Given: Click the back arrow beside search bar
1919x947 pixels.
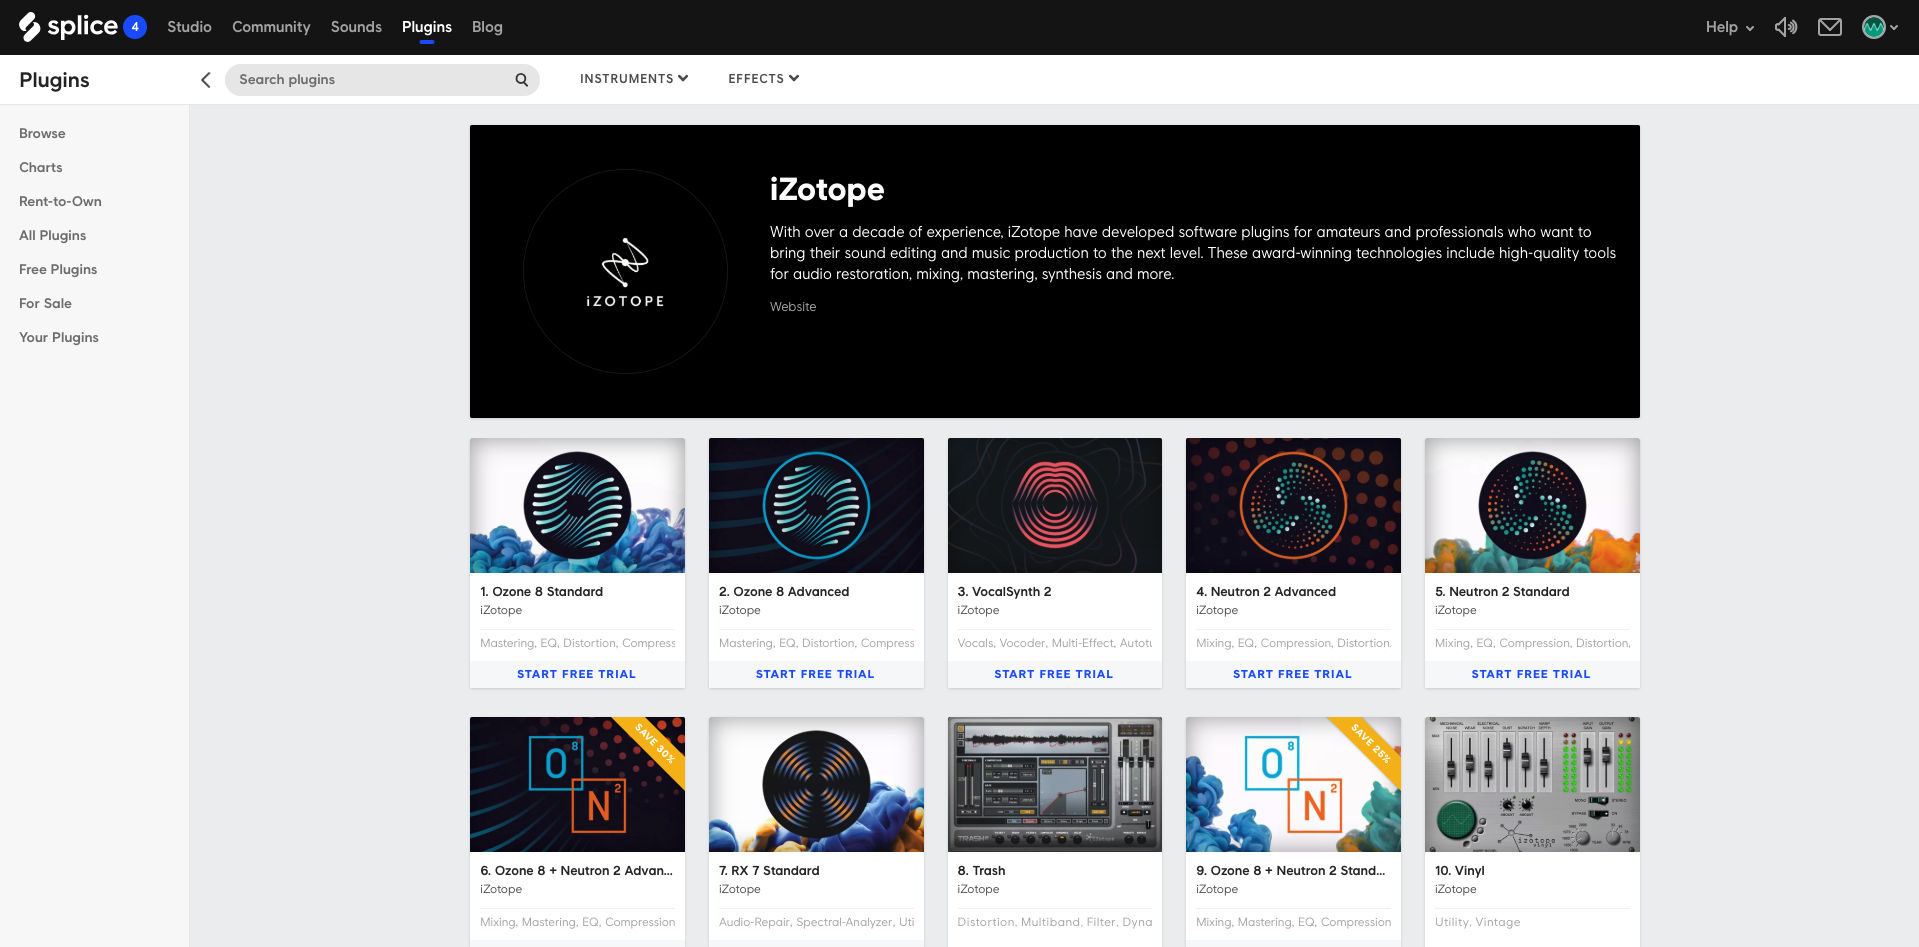Looking at the screenshot, I should point(206,80).
